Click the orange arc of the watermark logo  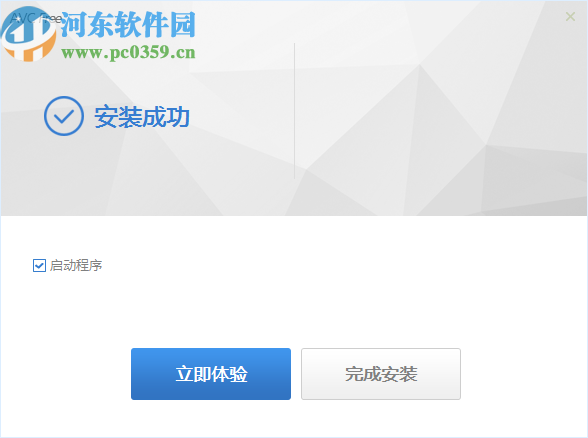point(41,51)
